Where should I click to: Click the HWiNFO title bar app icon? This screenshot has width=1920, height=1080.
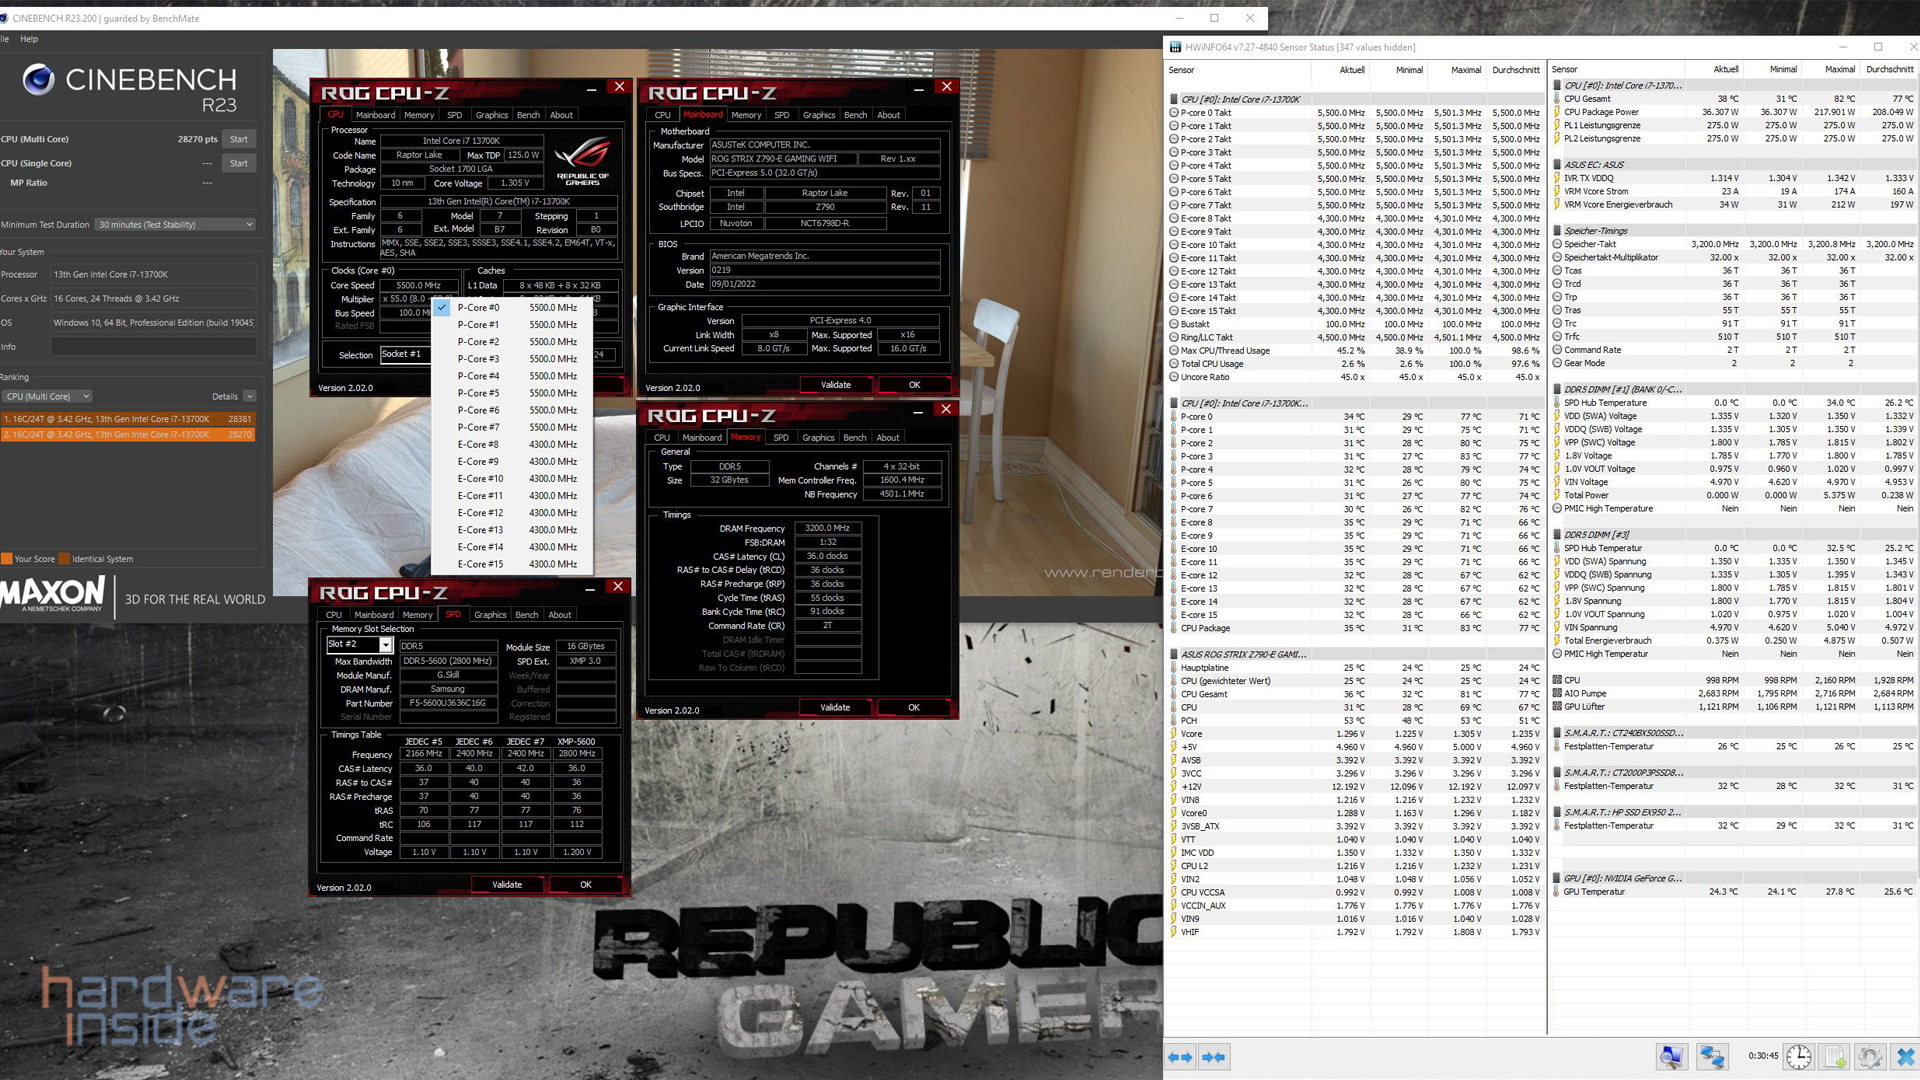[x=1175, y=47]
